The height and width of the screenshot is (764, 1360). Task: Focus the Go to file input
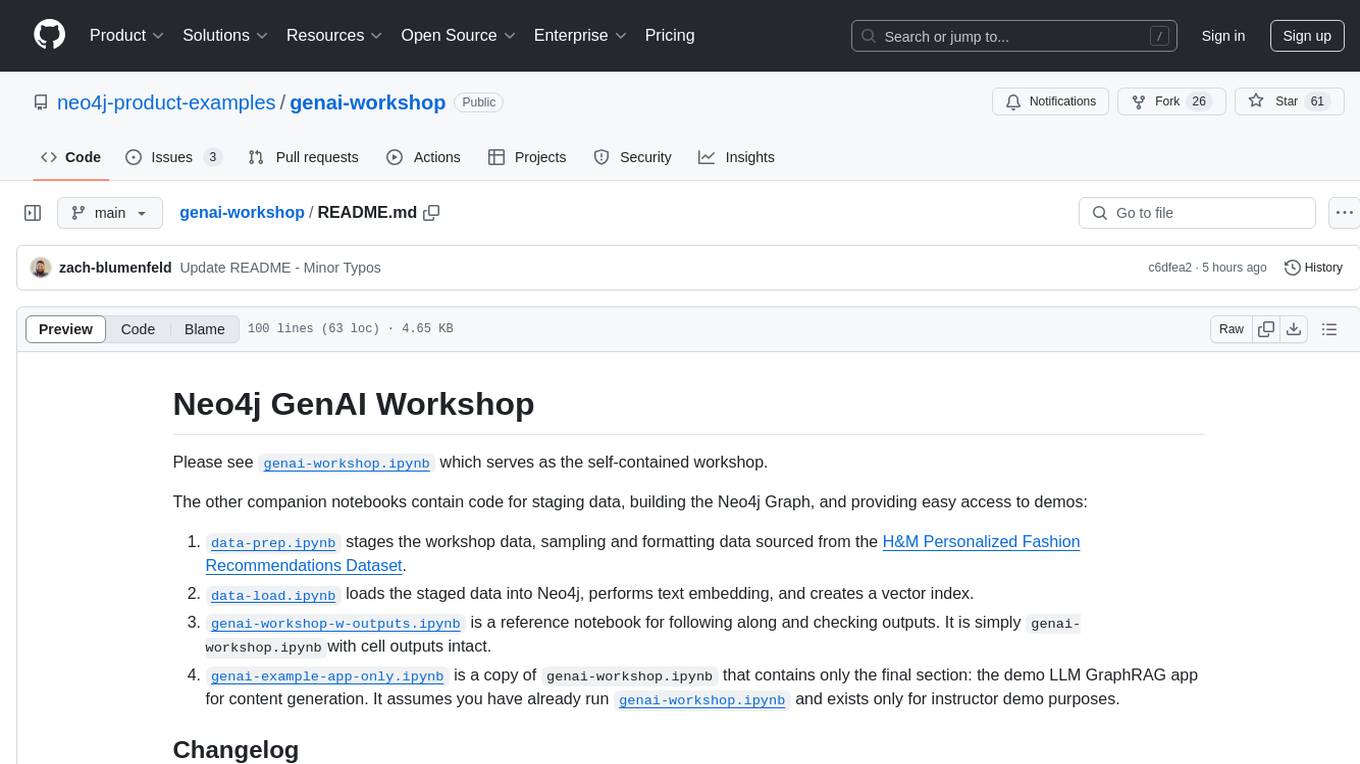(1197, 213)
